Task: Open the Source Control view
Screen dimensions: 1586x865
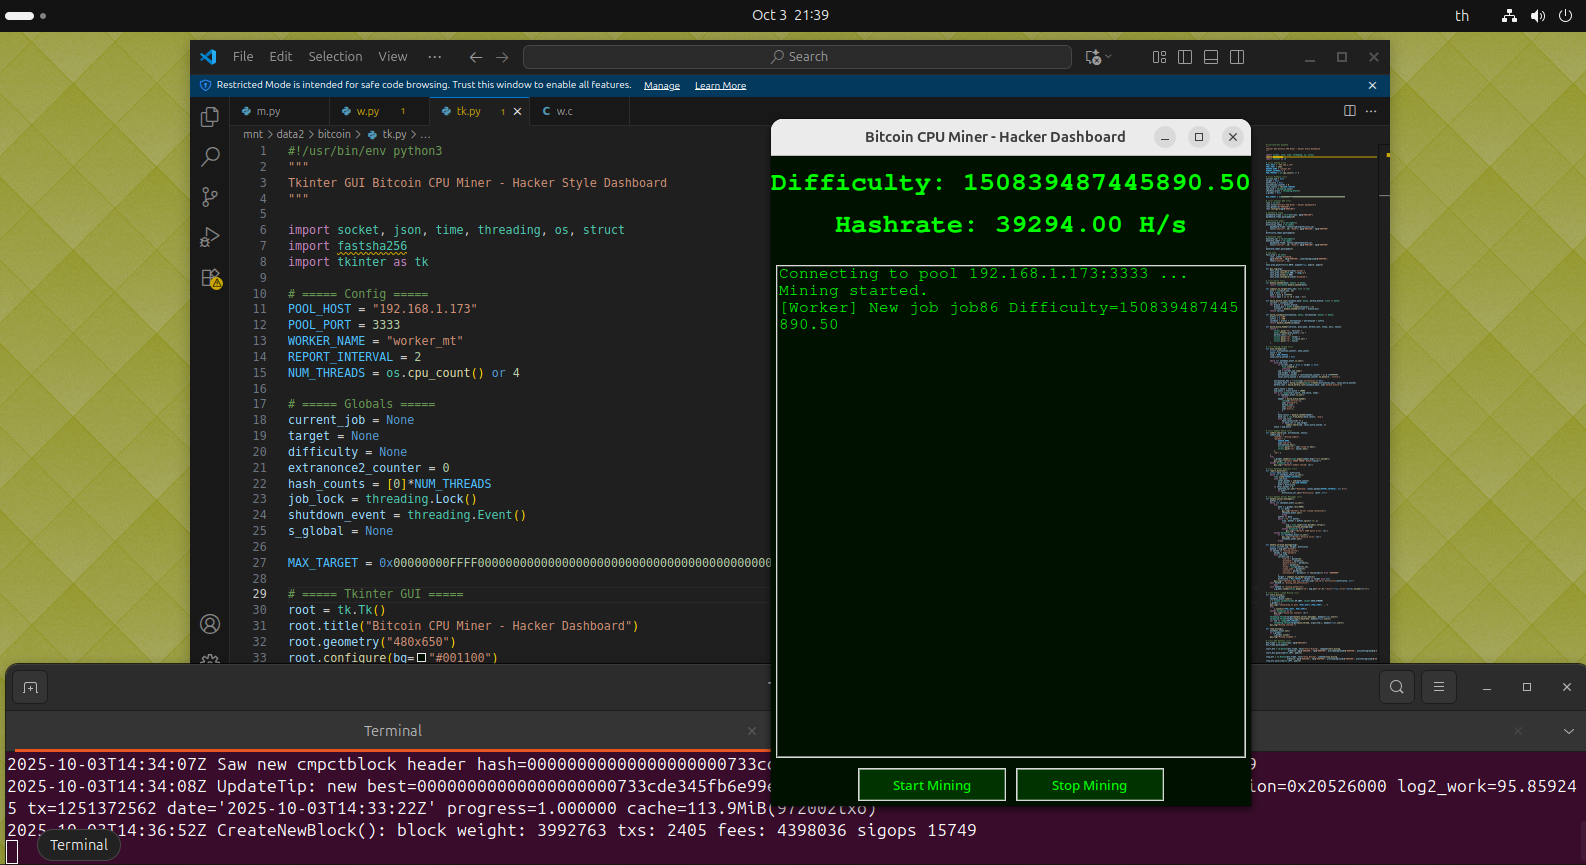Action: tap(210, 197)
